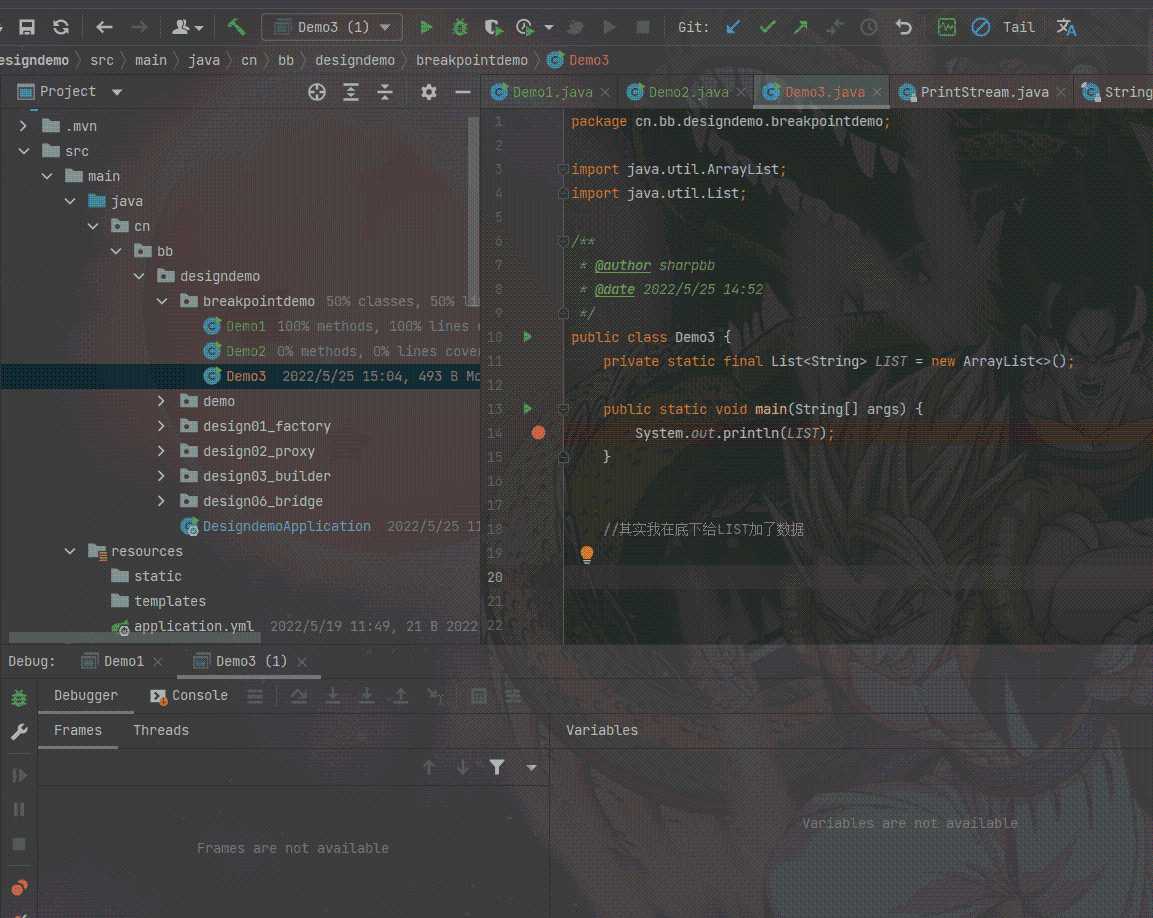Click the Project panel vertical scrollbar

click(x=473, y=210)
